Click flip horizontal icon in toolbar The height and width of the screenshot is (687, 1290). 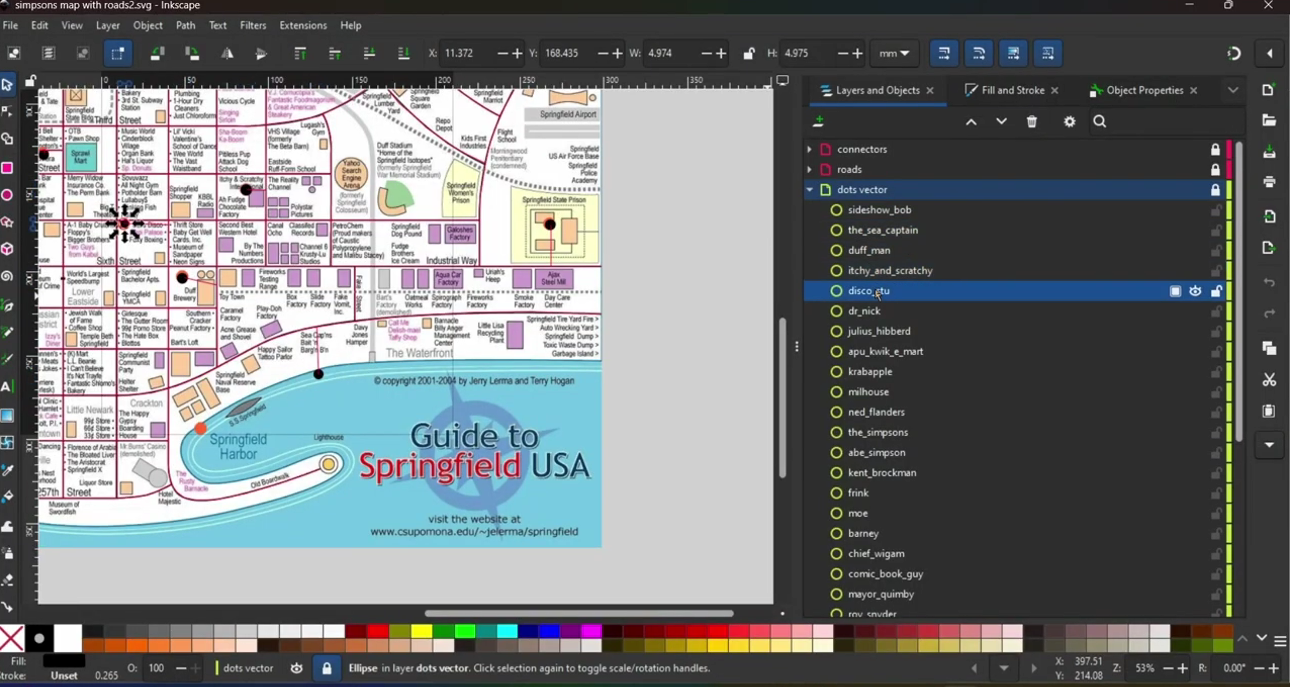pyautogui.click(x=228, y=54)
